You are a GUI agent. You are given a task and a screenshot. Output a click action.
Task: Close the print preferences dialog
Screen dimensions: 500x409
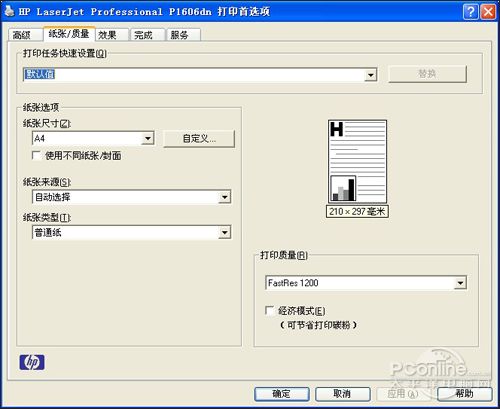tap(488, 12)
